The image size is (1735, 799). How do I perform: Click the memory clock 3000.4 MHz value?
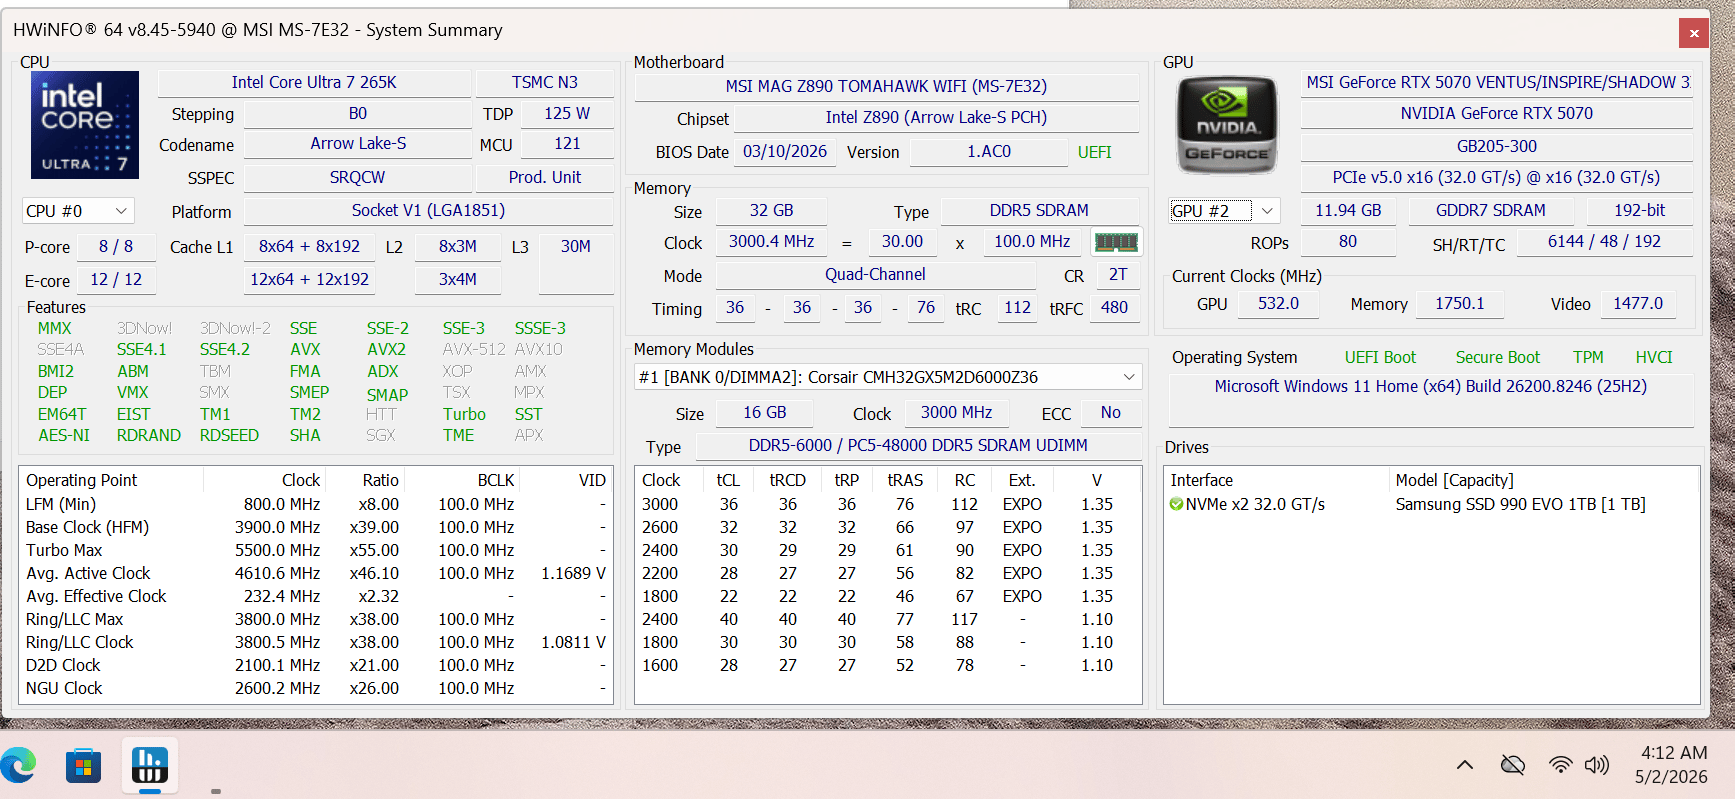(771, 242)
